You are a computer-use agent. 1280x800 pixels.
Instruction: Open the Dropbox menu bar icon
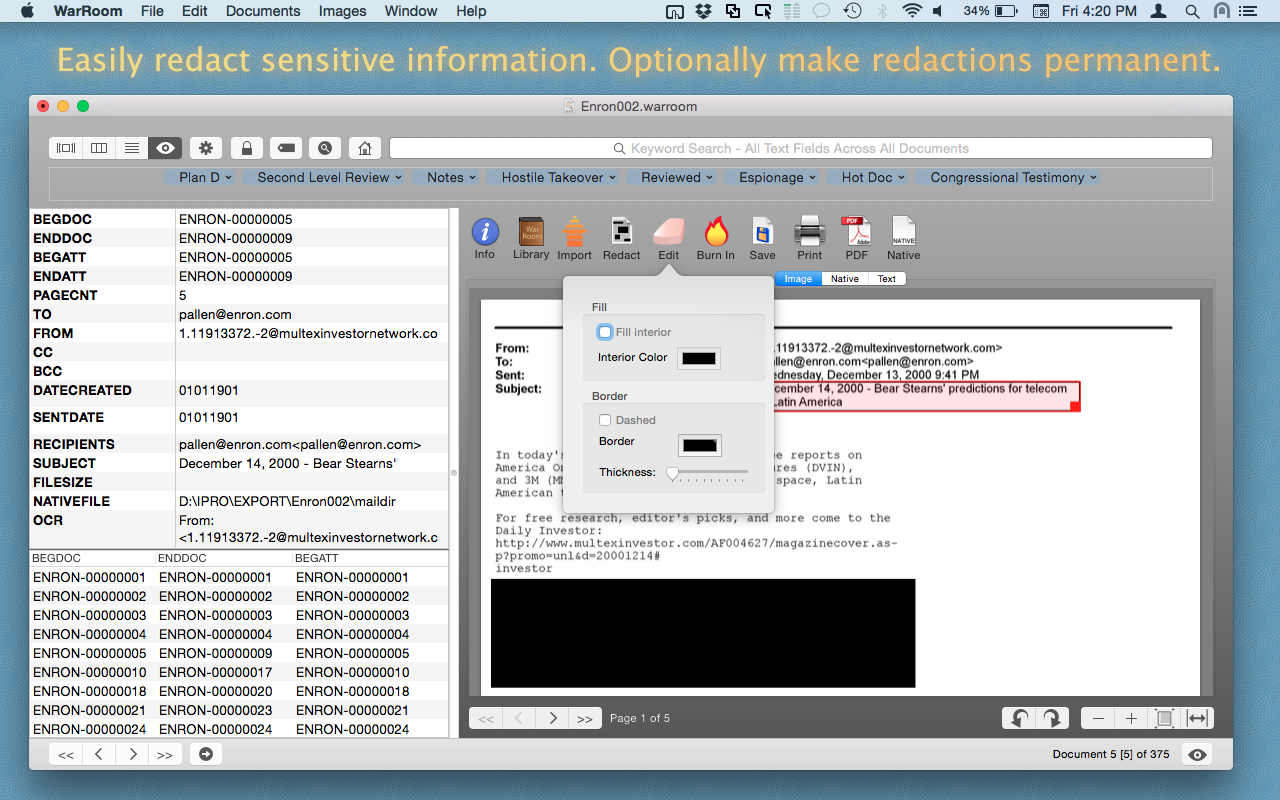(704, 11)
